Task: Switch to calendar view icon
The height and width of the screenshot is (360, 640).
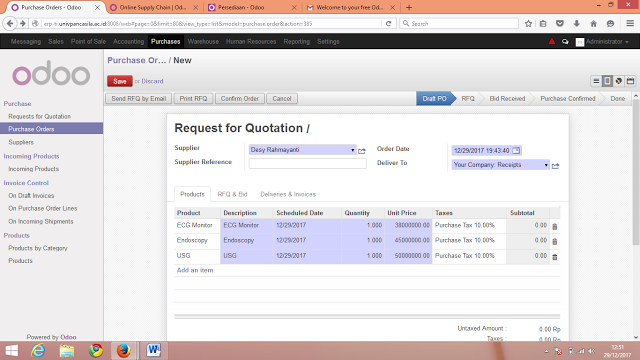Action: [x=630, y=81]
